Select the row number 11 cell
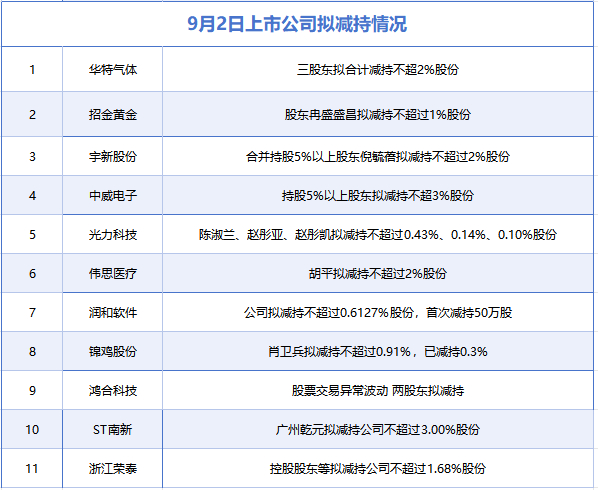 tap(32, 468)
